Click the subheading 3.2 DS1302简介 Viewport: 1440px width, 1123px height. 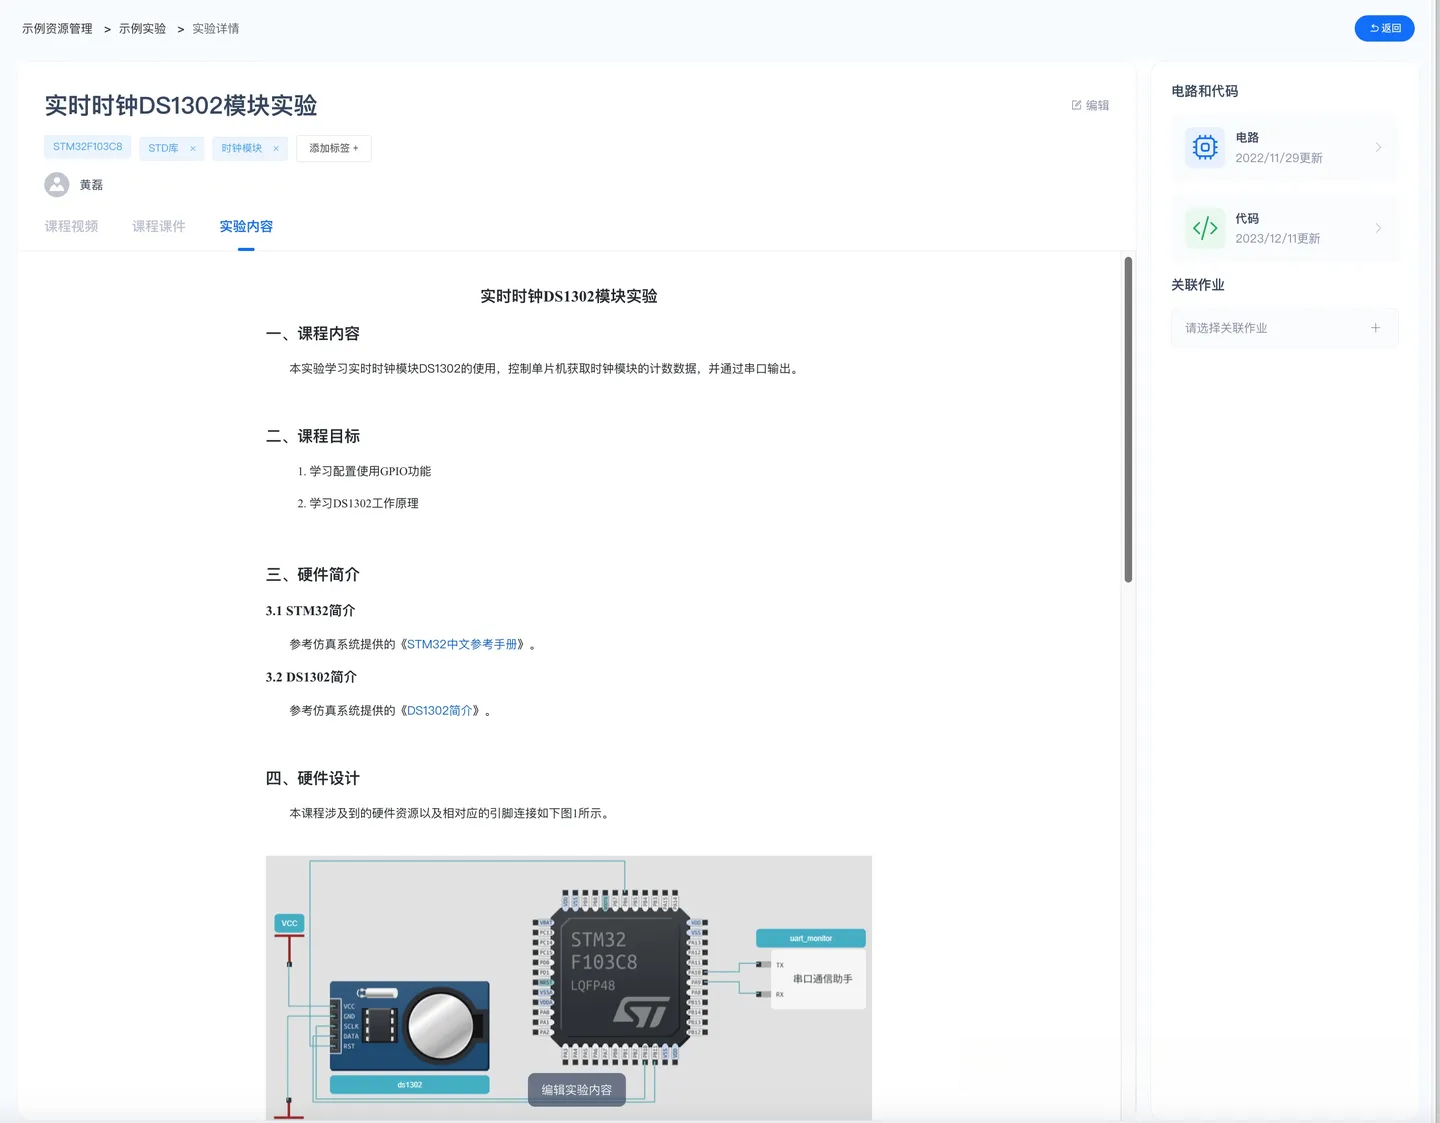point(311,677)
